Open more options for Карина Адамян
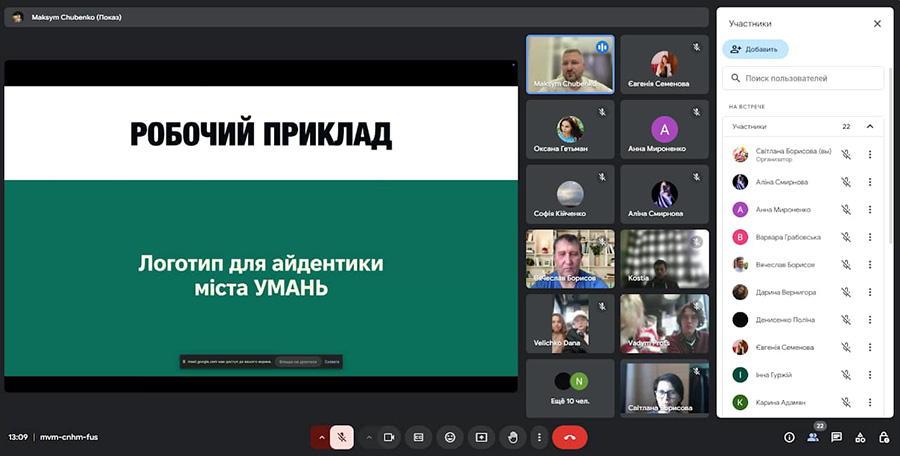The image size is (900, 456). (x=870, y=403)
